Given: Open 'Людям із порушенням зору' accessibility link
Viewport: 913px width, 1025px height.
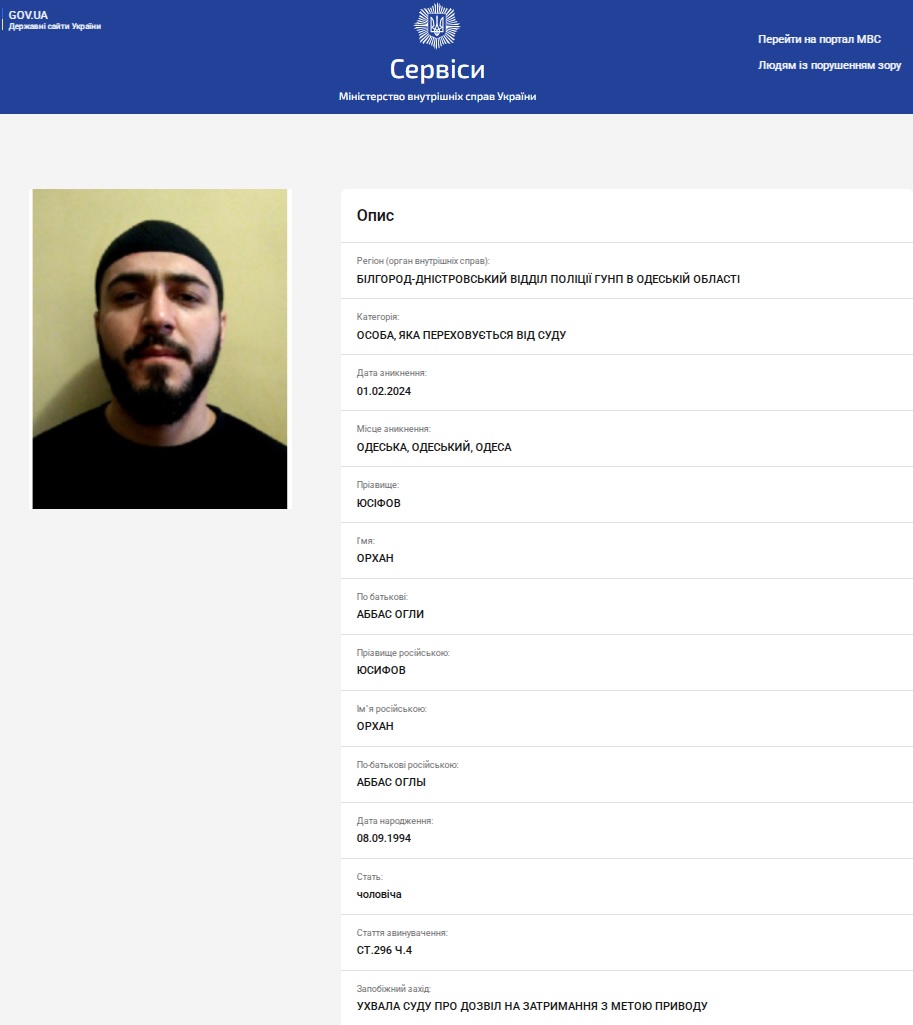Looking at the screenshot, I should click(829, 65).
